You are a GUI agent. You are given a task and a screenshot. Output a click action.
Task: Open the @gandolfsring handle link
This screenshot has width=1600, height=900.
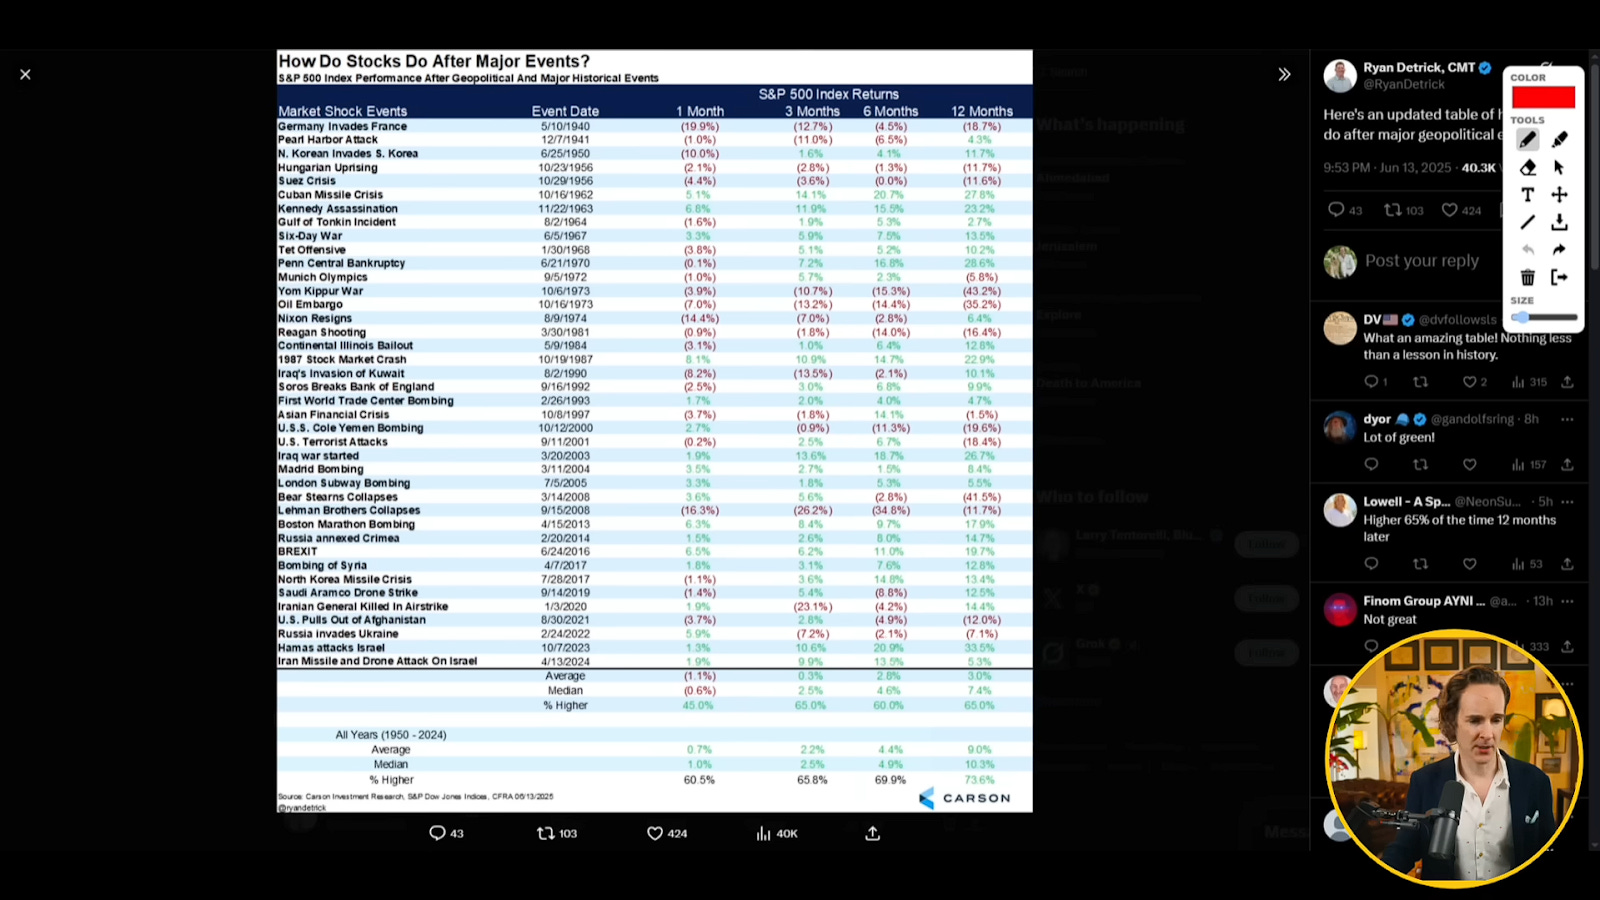[x=1475, y=419]
